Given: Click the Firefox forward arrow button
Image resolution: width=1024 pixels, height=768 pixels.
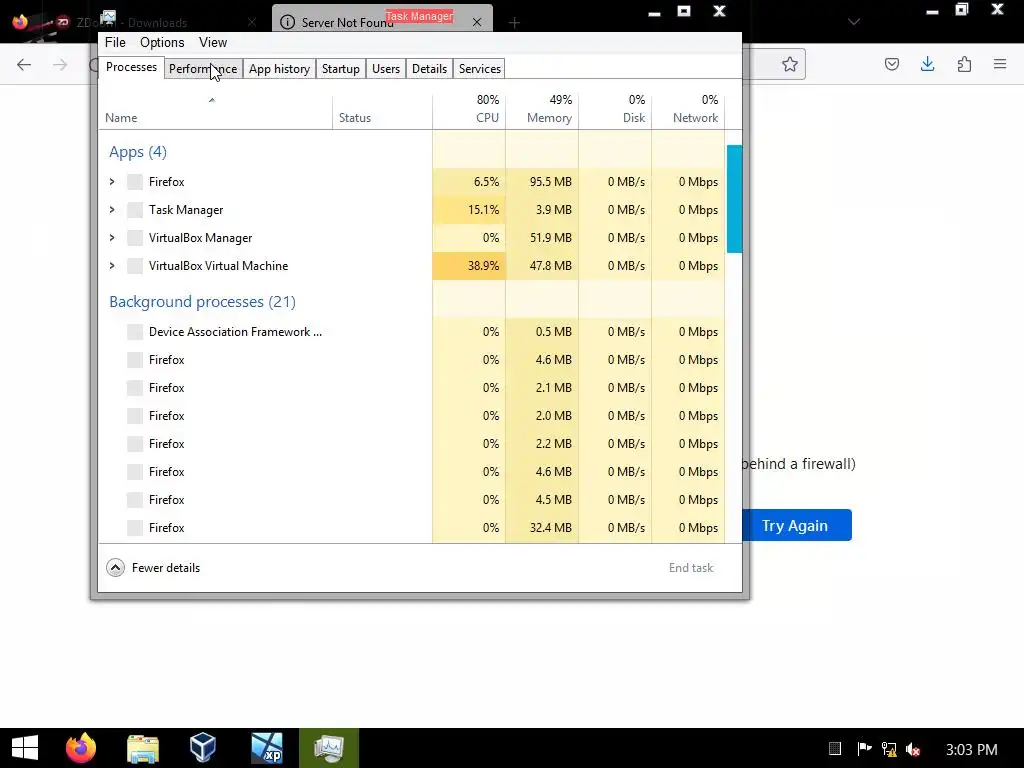Looking at the screenshot, I should tap(60, 64).
